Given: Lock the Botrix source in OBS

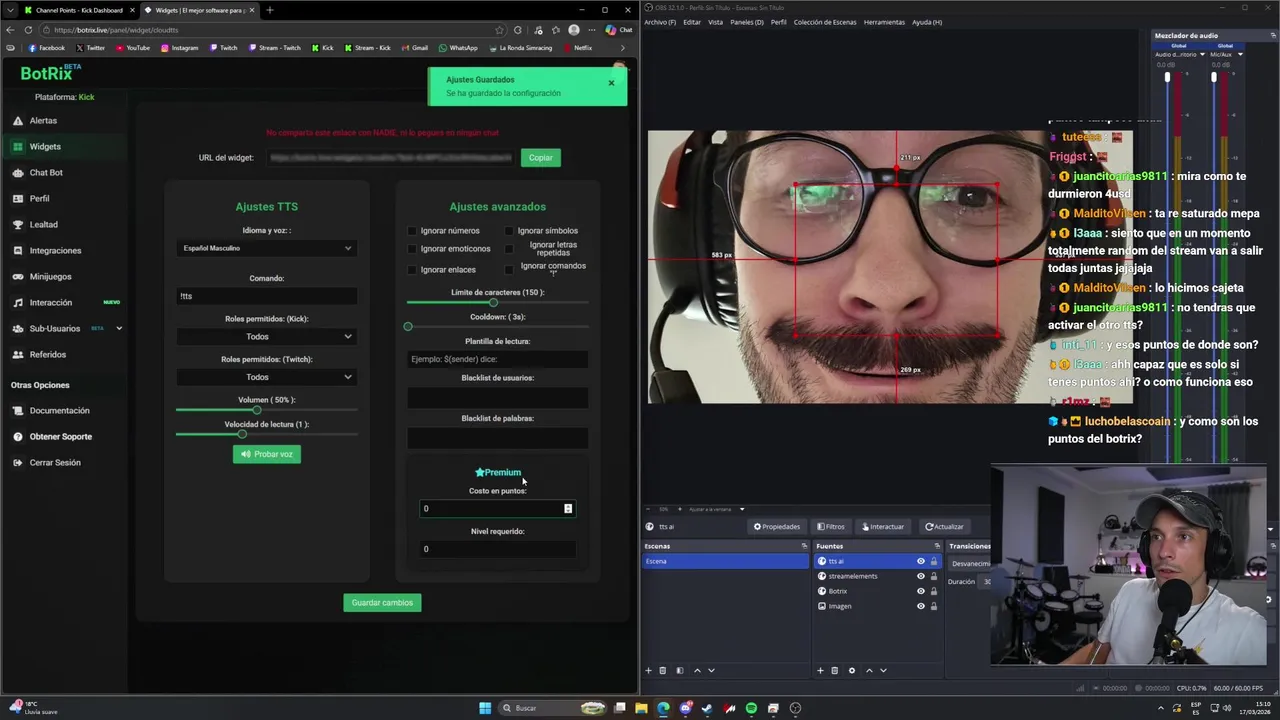Looking at the screenshot, I should 934,591.
